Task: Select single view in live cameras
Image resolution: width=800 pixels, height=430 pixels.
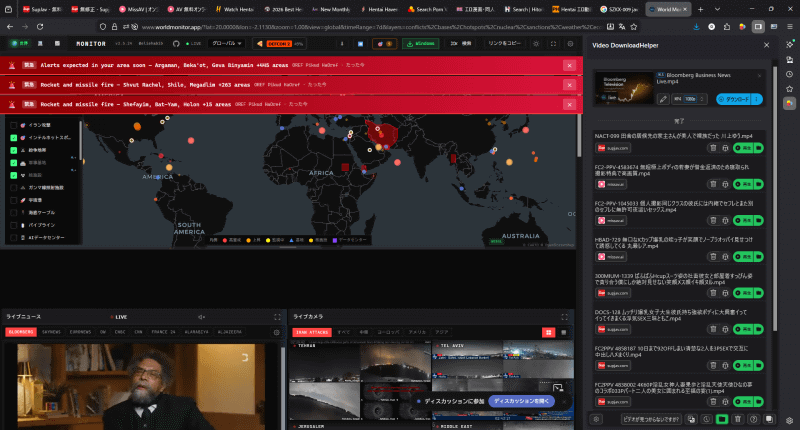Action: pos(564,333)
